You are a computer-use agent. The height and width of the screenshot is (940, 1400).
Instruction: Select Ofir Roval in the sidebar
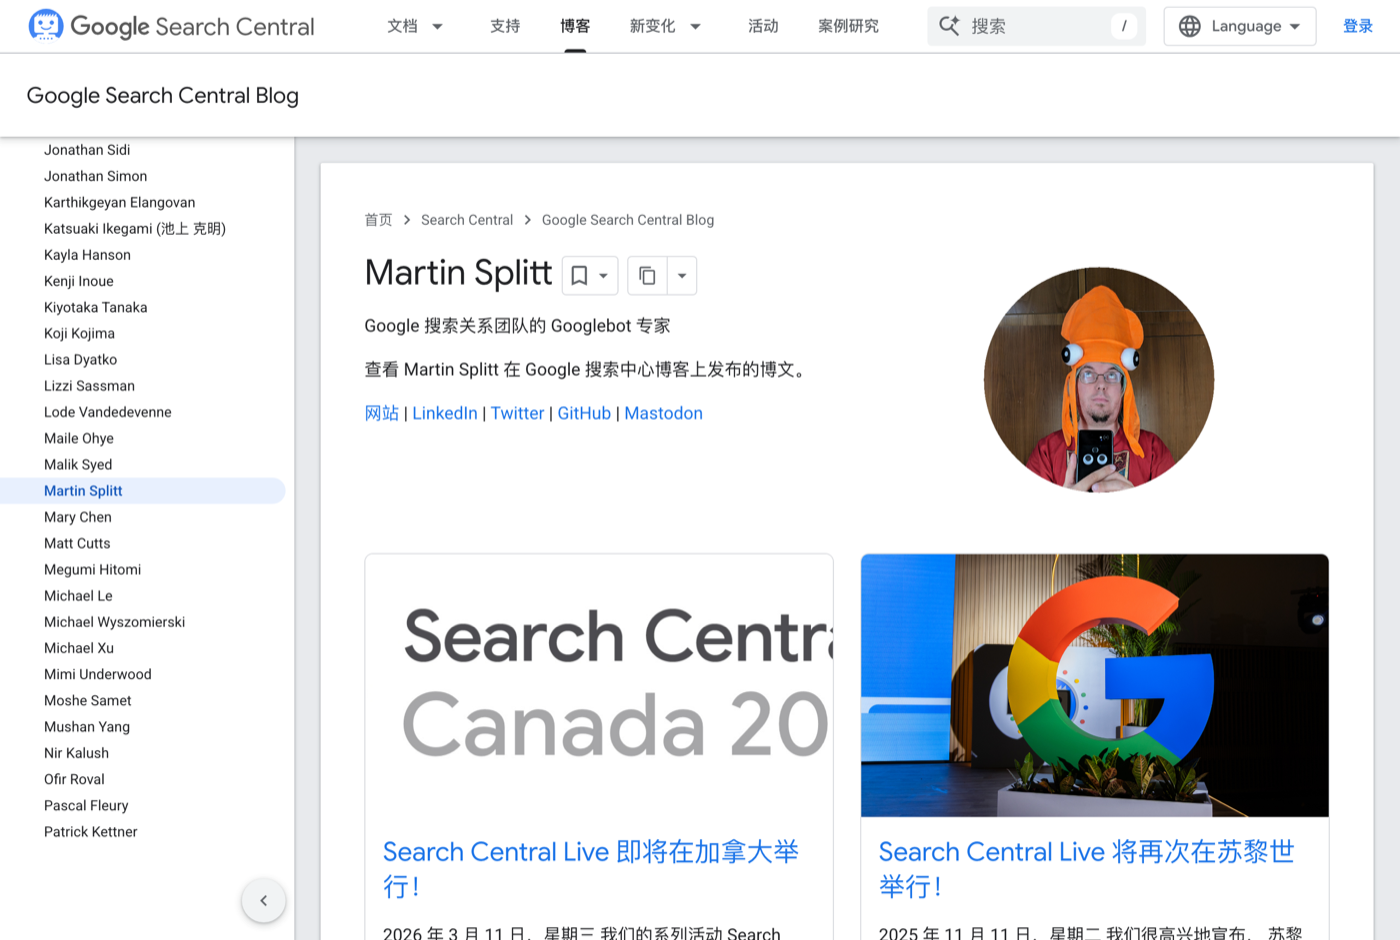(x=75, y=780)
